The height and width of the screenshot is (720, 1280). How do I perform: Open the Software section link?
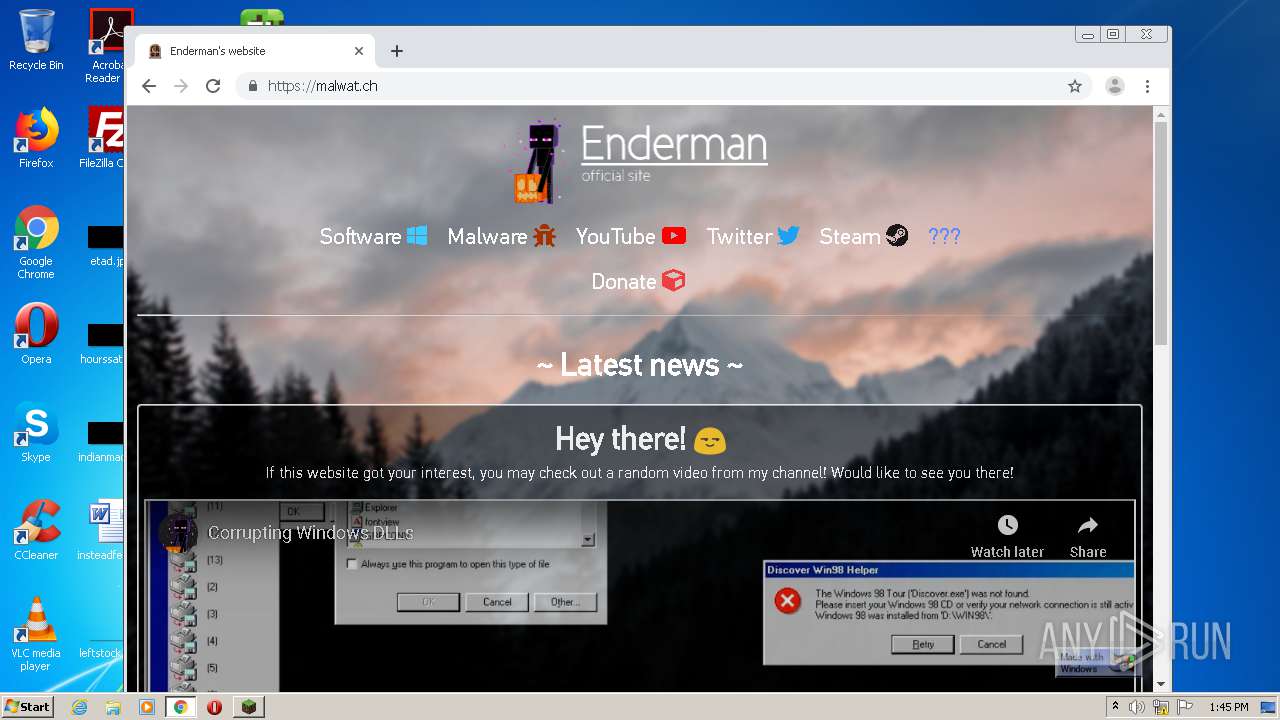point(374,236)
